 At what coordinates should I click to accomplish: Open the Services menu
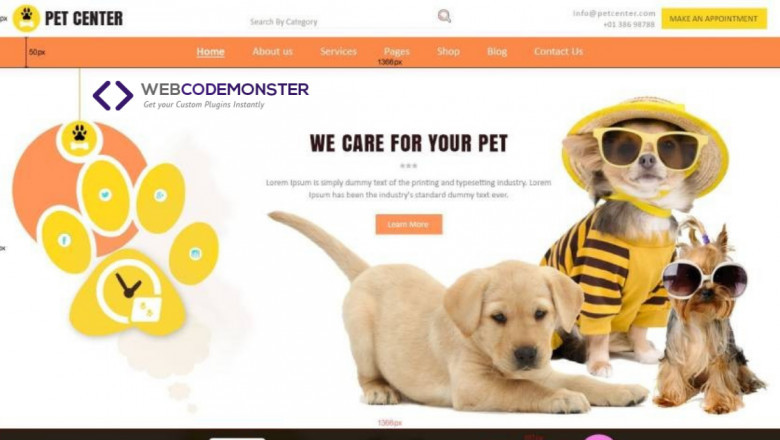click(x=338, y=52)
